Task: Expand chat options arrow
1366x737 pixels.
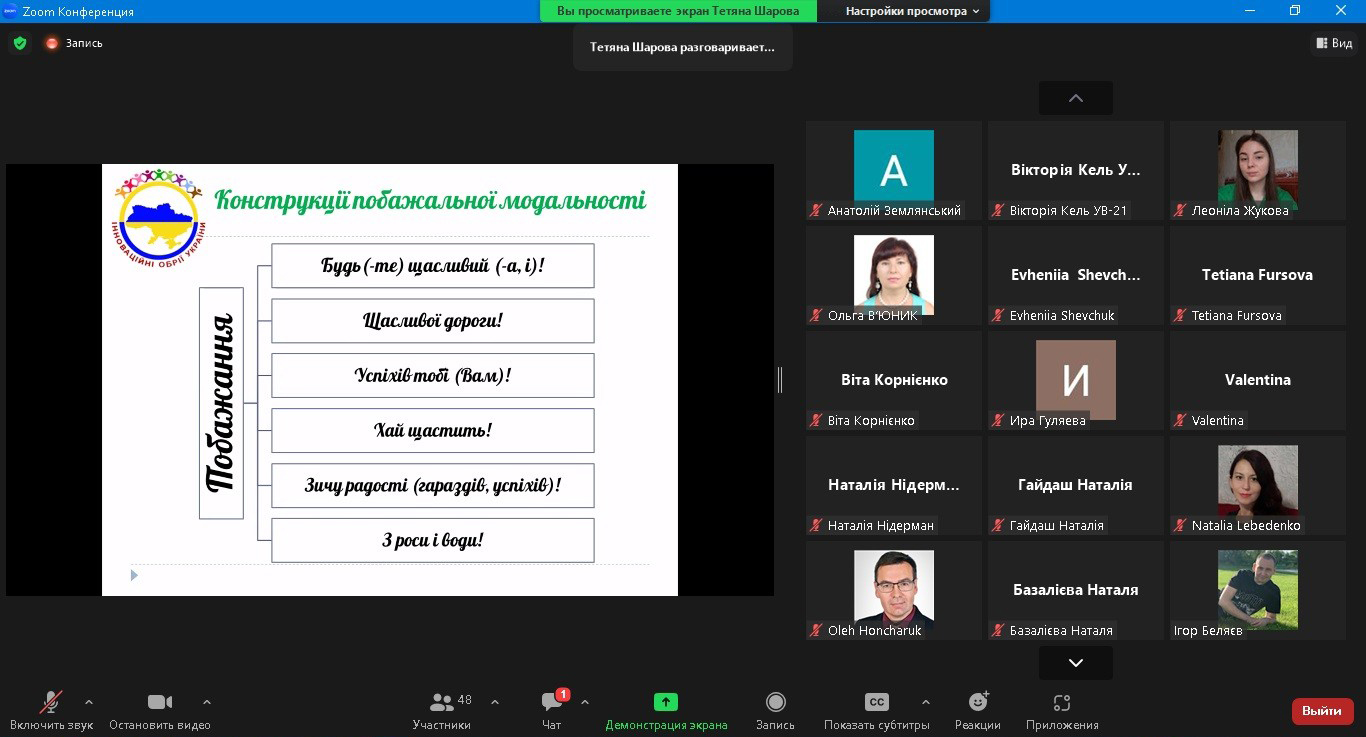Action: [x=585, y=702]
